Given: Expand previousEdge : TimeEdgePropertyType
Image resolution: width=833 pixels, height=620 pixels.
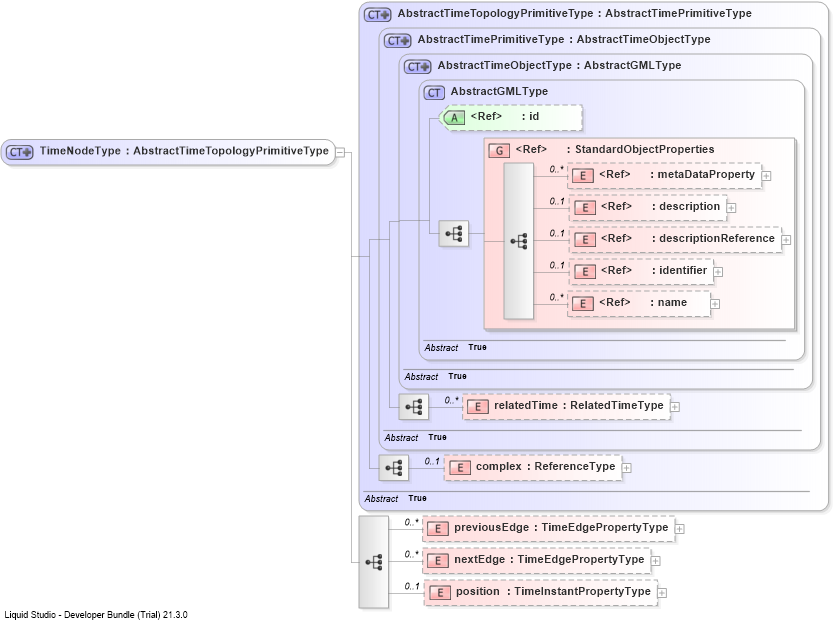Looking at the screenshot, I should click(x=679, y=529).
